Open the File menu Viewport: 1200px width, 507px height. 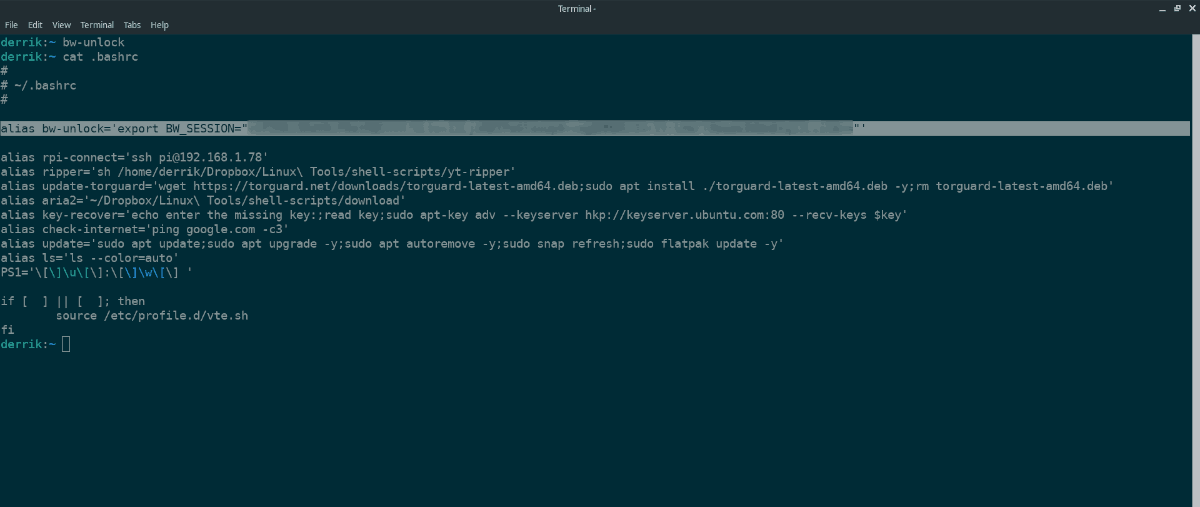[11, 25]
